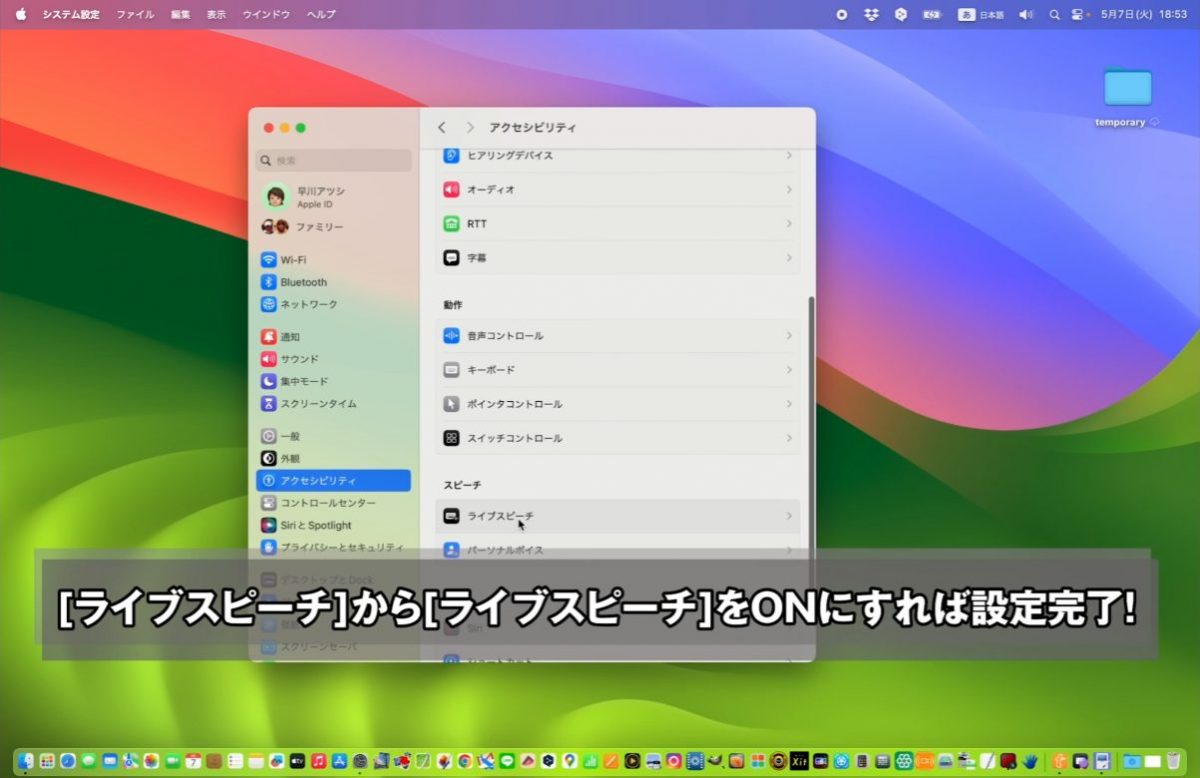This screenshot has height=778, width=1200.
Task: Open Bluetooth settings in the sidebar
Action: pos(333,282)
